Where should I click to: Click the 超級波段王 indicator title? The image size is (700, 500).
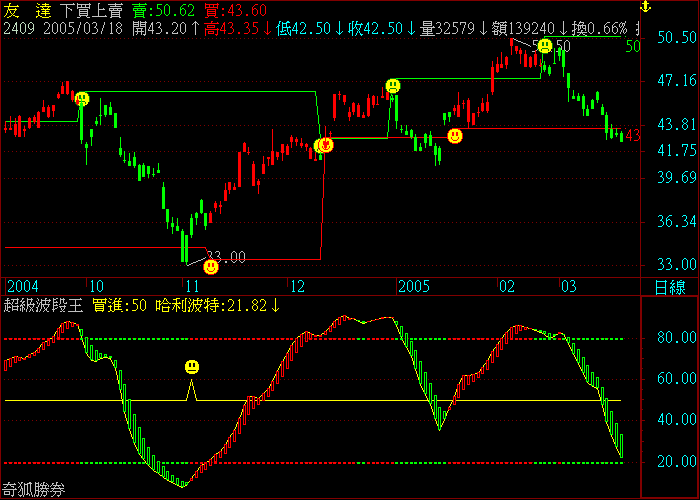[x=44, y=305]
